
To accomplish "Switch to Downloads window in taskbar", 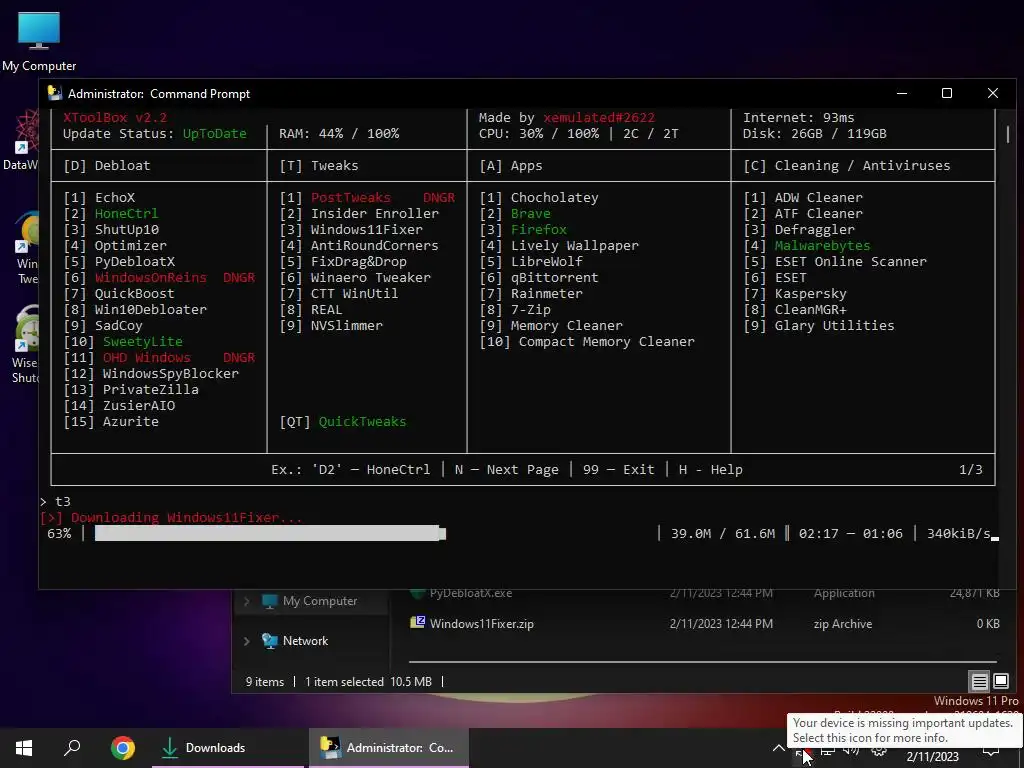I will 227,748.
